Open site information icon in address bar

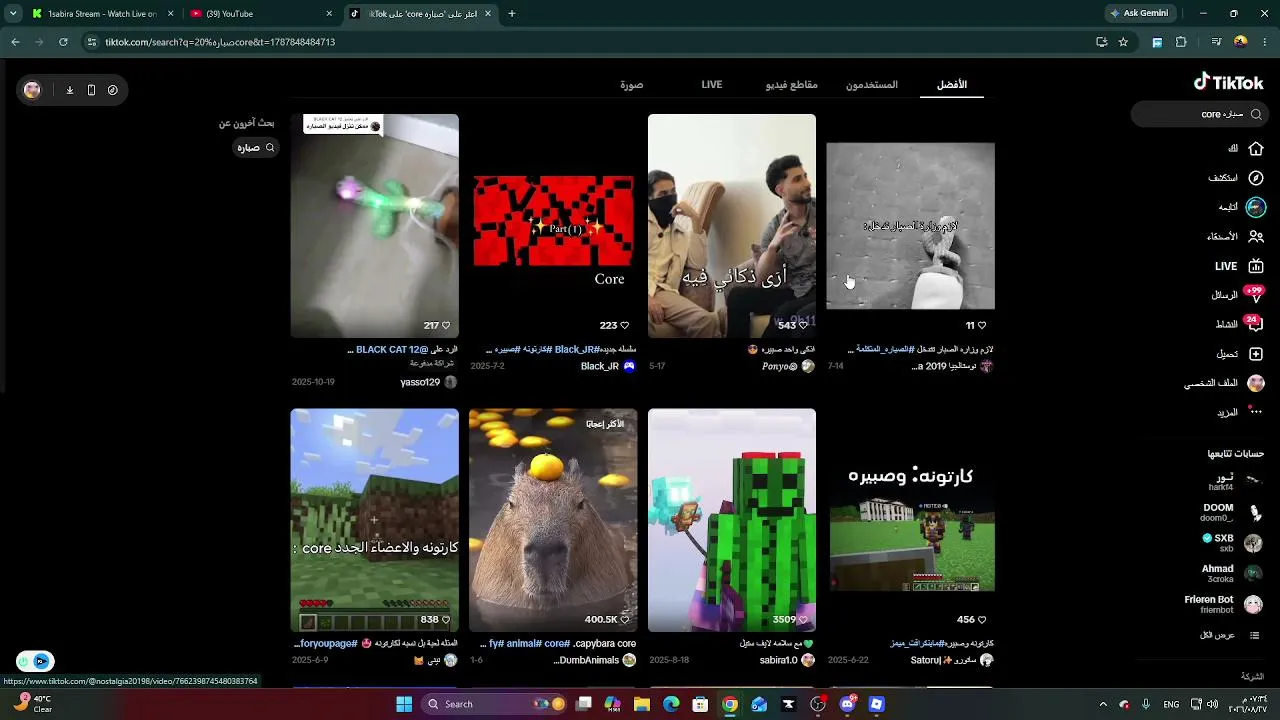point(92,42)
